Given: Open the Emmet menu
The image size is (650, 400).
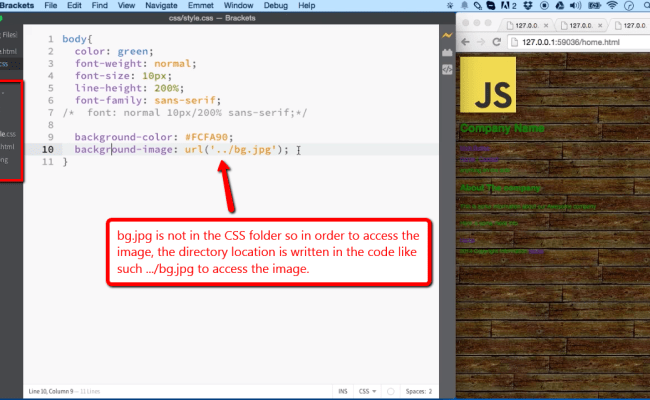Looking at the screenshot, I should (201, 5).
